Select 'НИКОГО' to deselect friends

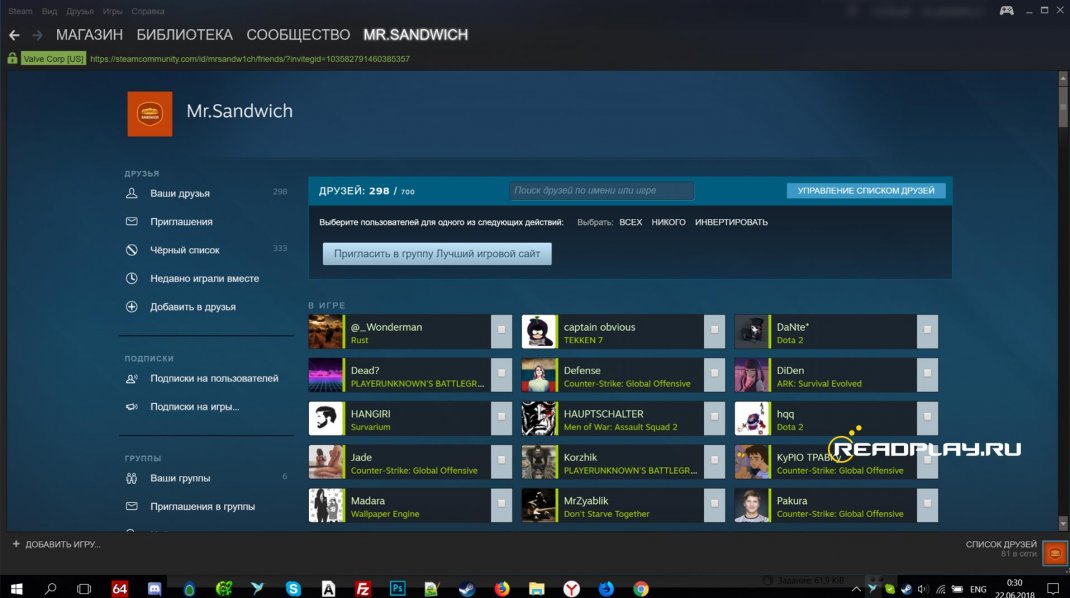[x=668, y=222]
